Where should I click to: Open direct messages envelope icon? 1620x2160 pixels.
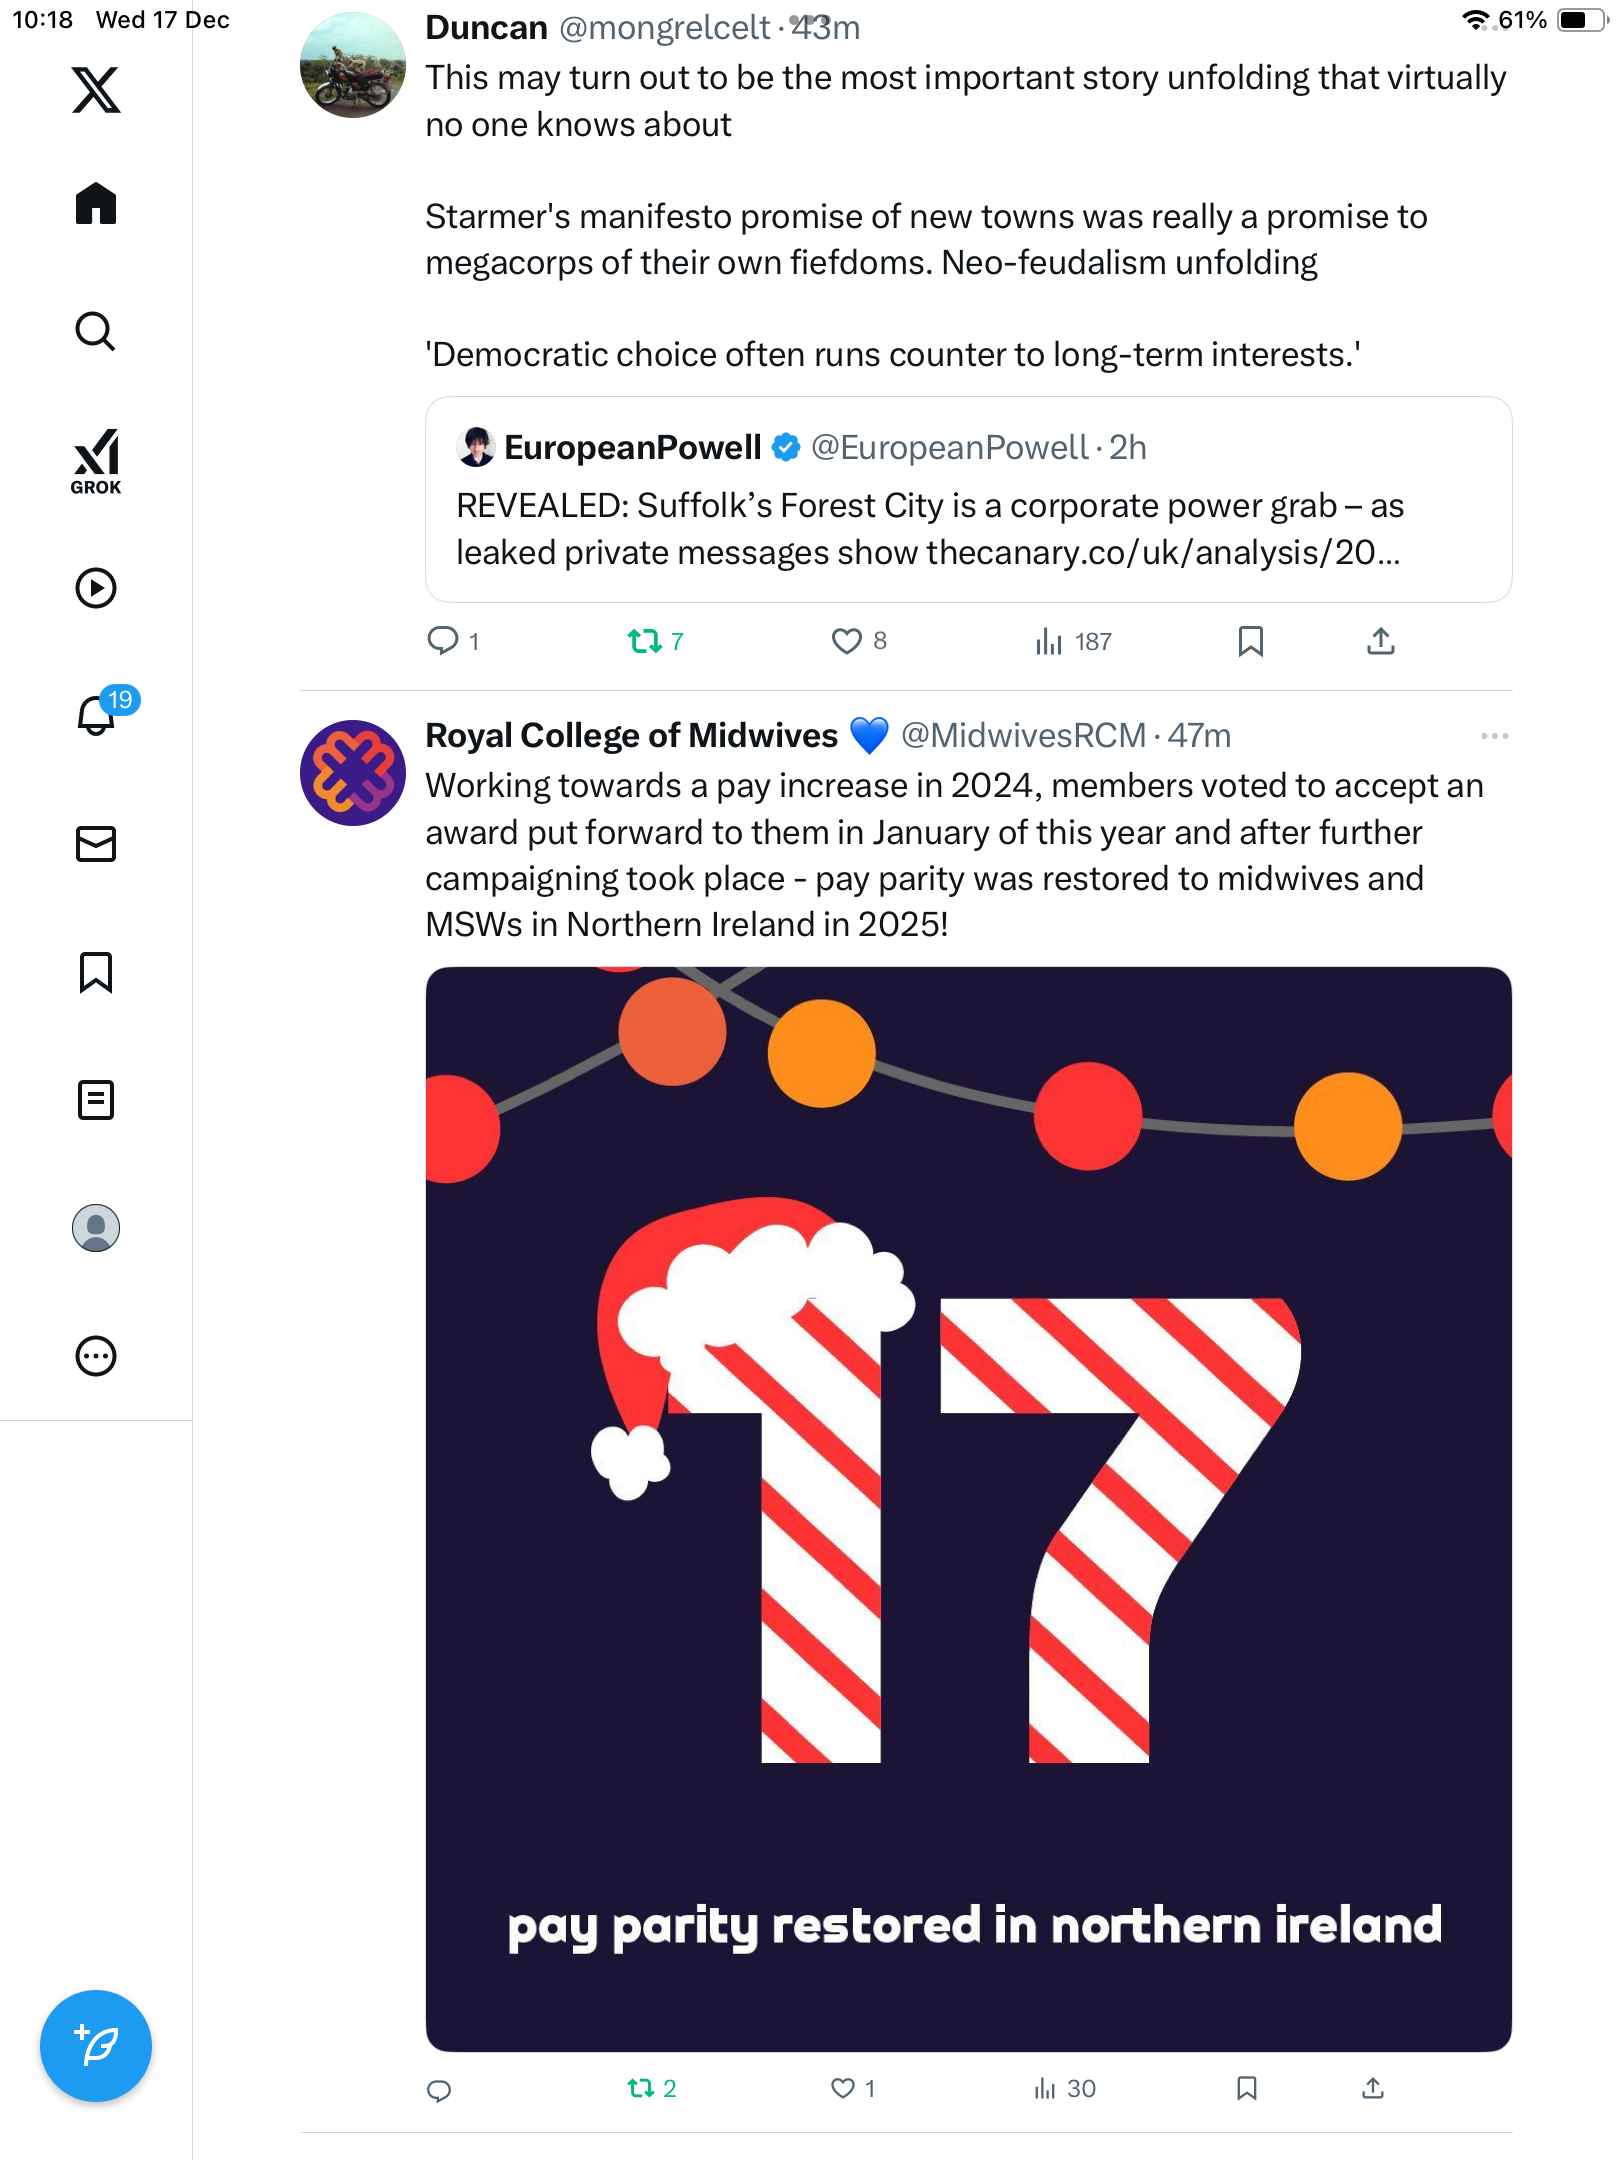tap(96, 844)
